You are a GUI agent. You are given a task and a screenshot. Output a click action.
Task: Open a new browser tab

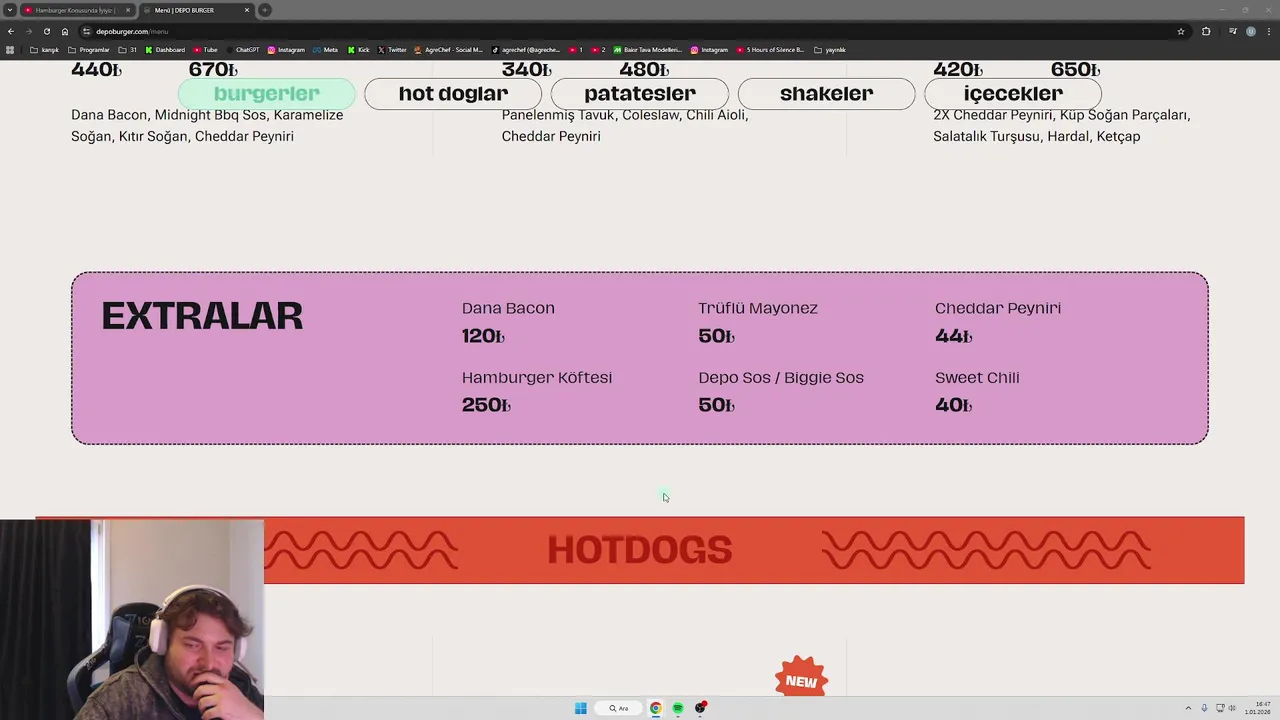pyautogui.click(x=265, y=10)
